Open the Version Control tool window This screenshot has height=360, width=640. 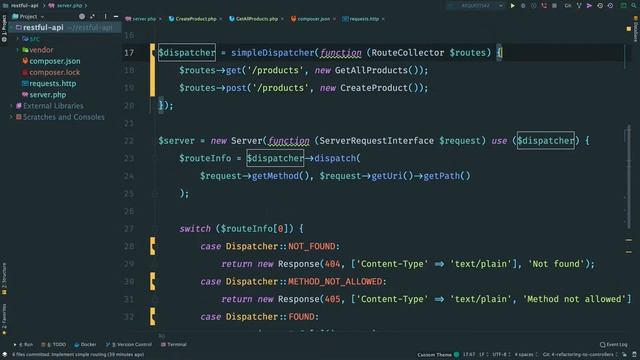pos(129,344)
